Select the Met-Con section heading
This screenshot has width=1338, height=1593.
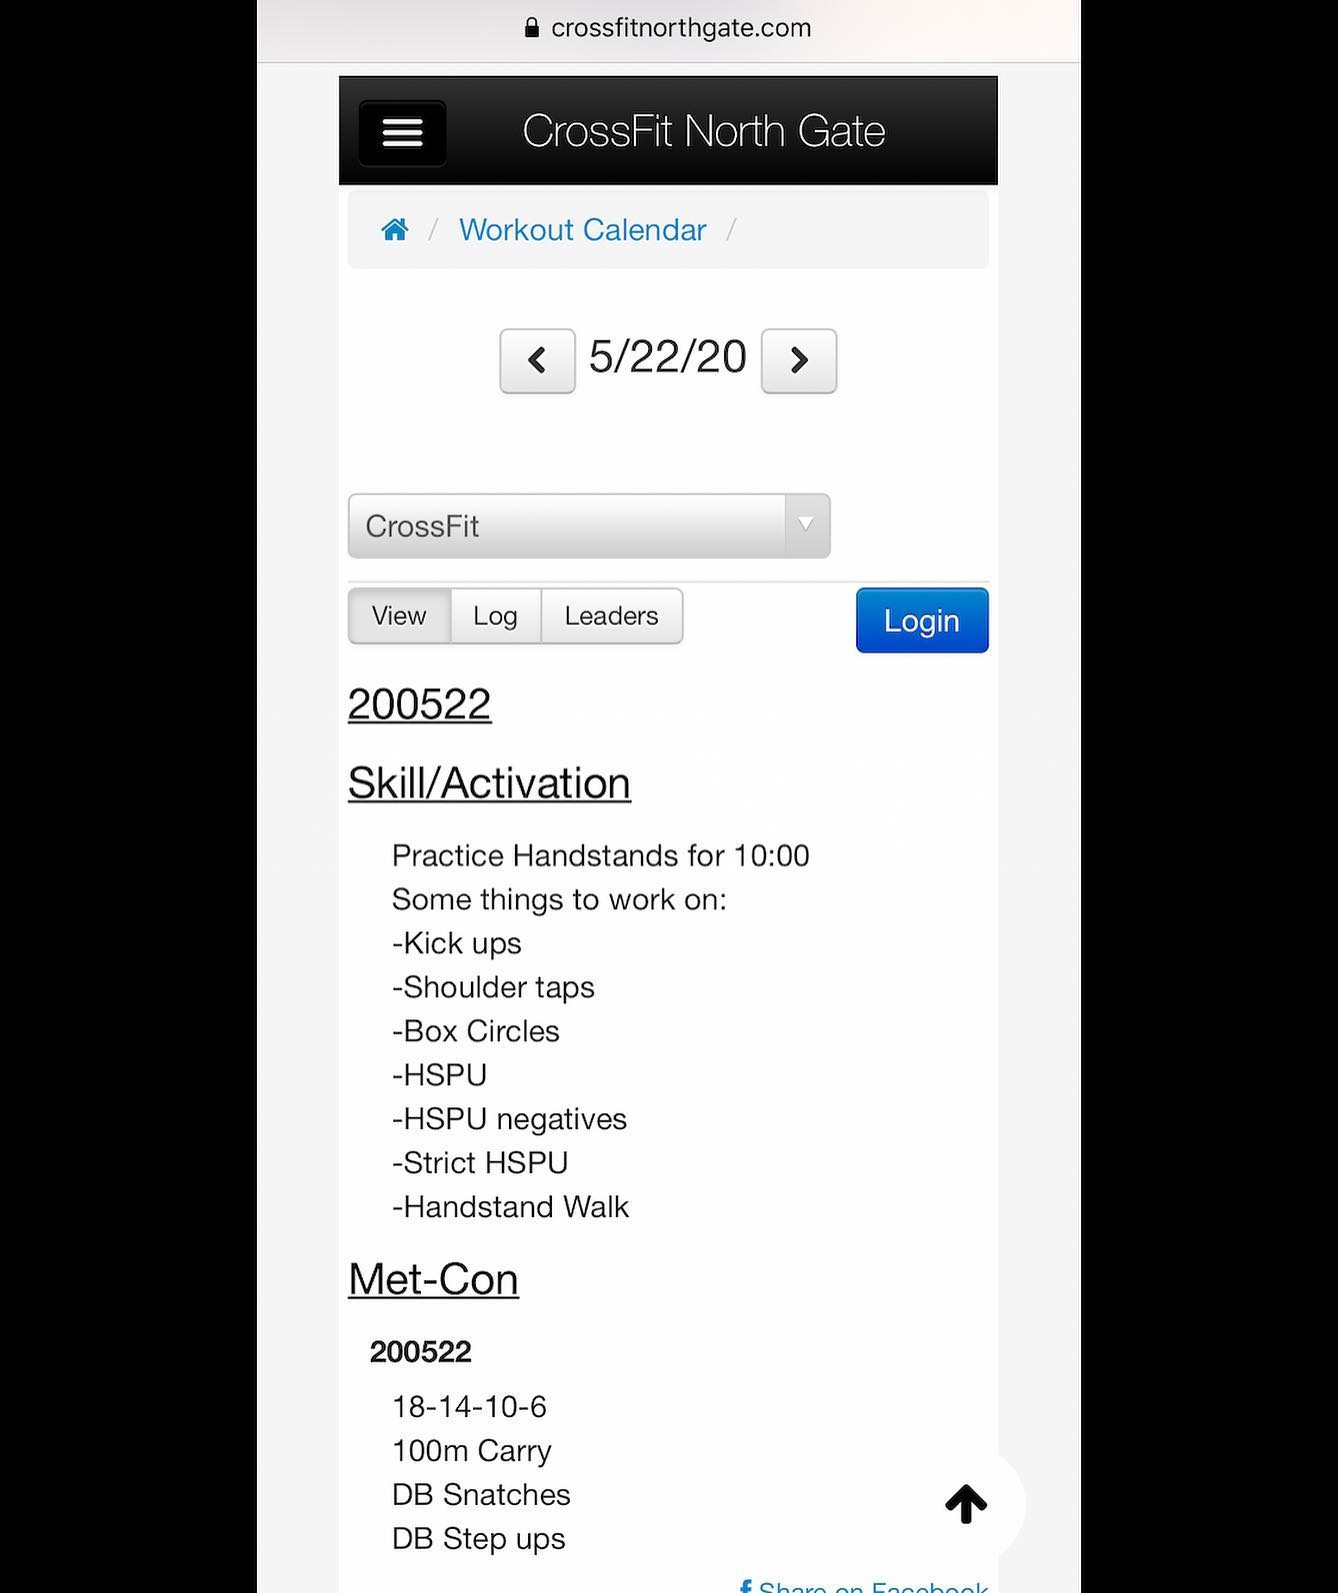pyautogui.click(x=433, y=1279)
